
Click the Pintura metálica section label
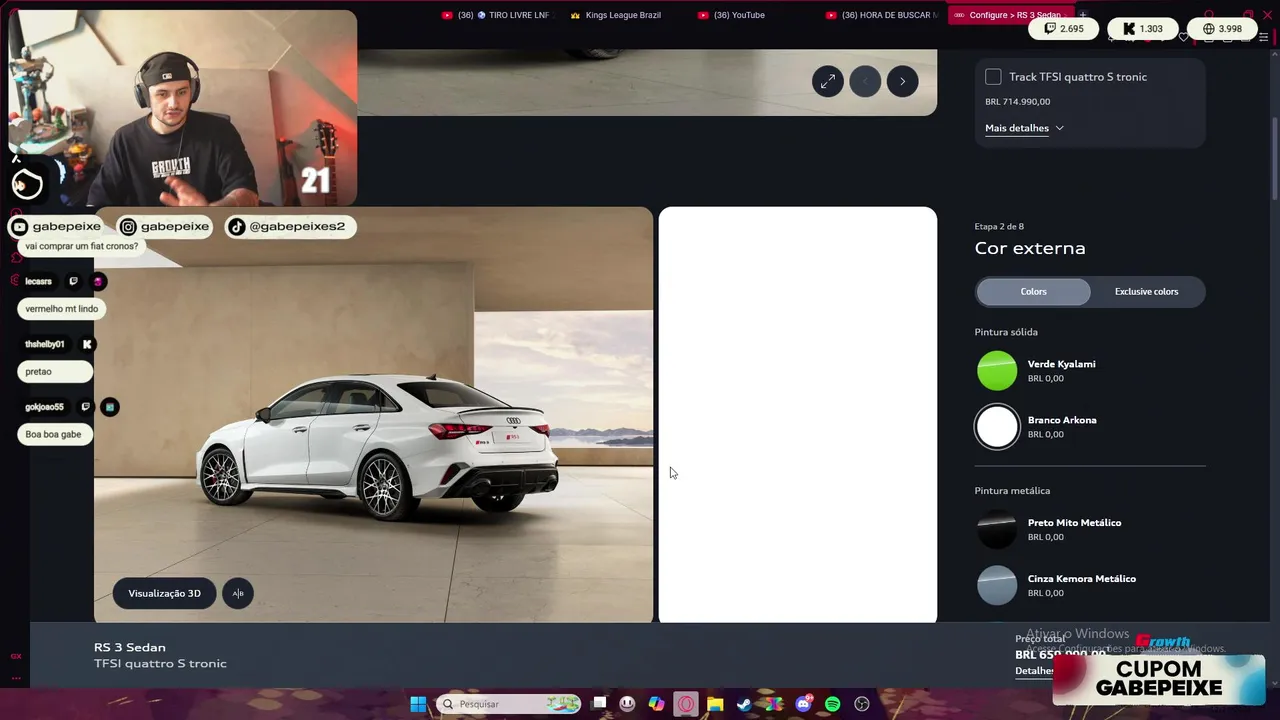1012,491
